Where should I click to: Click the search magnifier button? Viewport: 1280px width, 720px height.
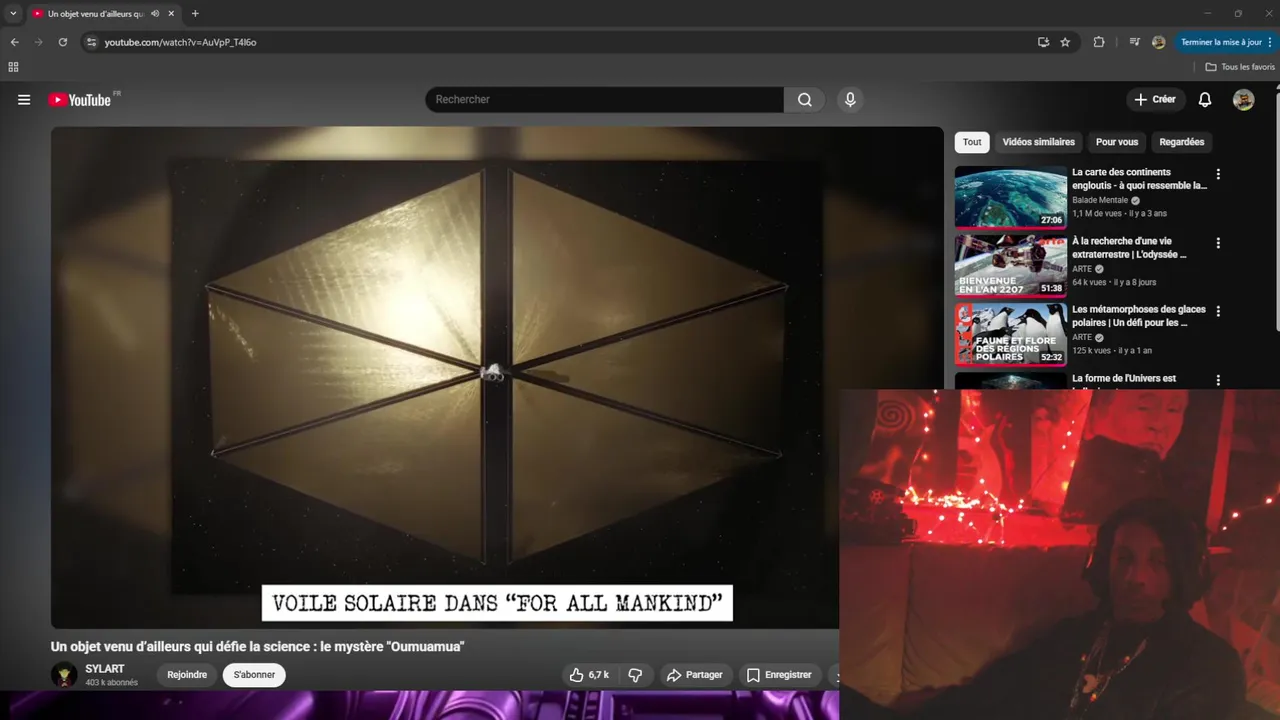click(x=805, y=100)
